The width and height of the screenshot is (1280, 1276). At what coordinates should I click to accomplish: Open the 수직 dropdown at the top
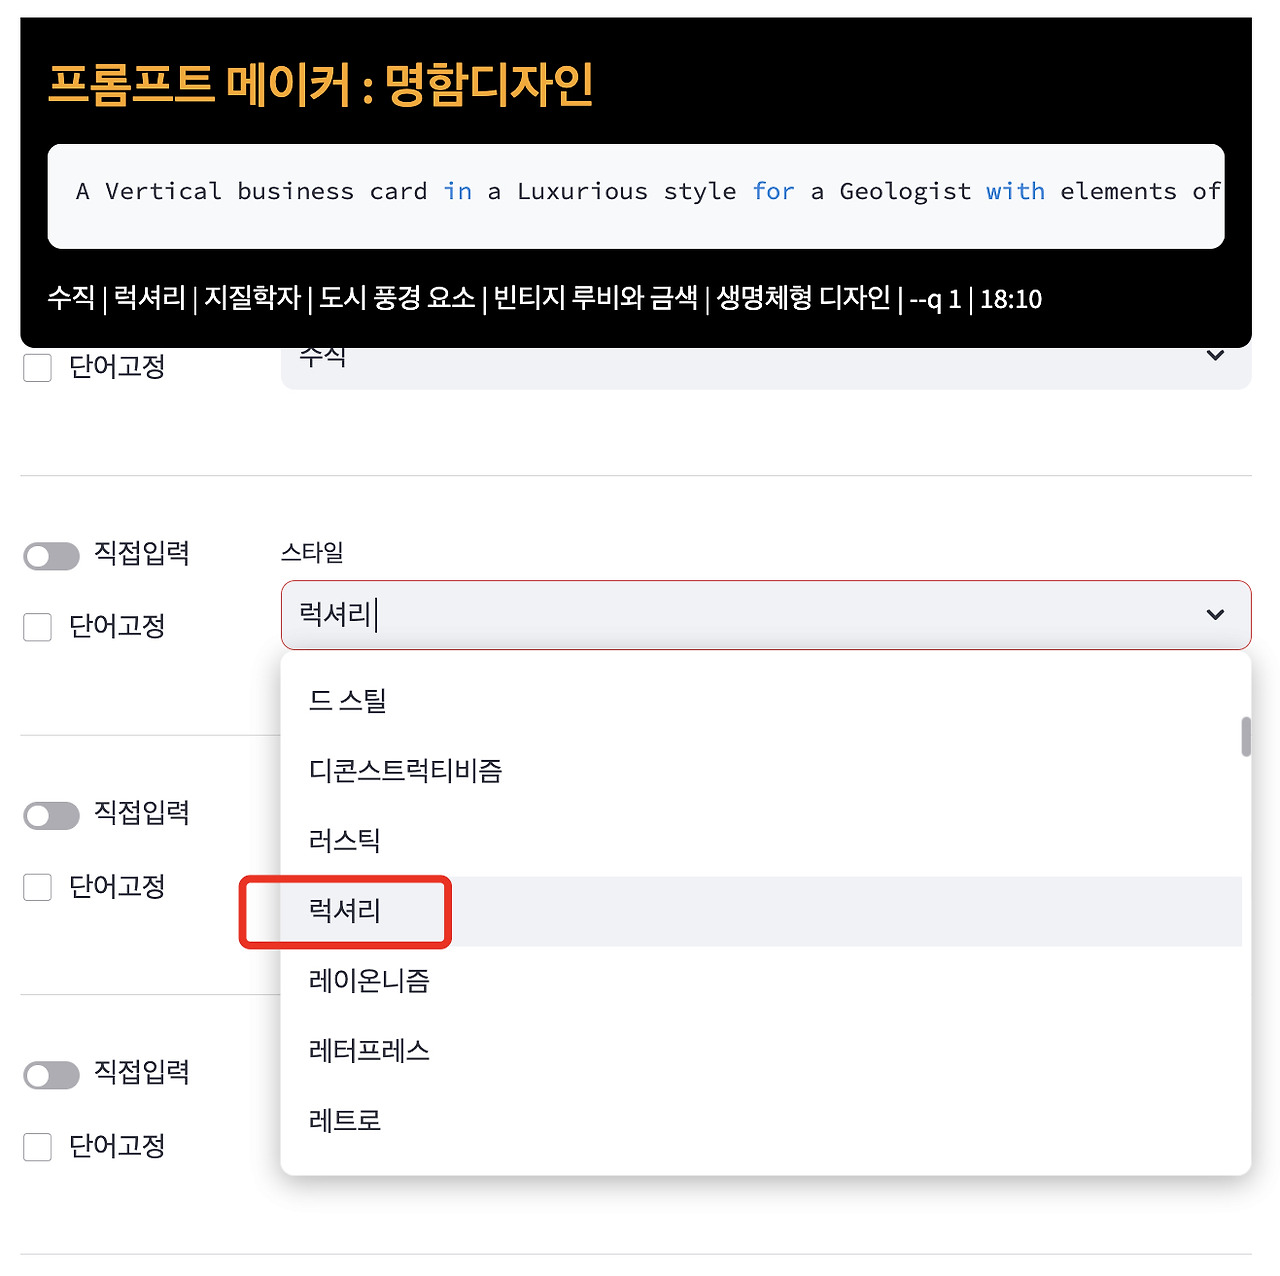tap(1215, 356)
